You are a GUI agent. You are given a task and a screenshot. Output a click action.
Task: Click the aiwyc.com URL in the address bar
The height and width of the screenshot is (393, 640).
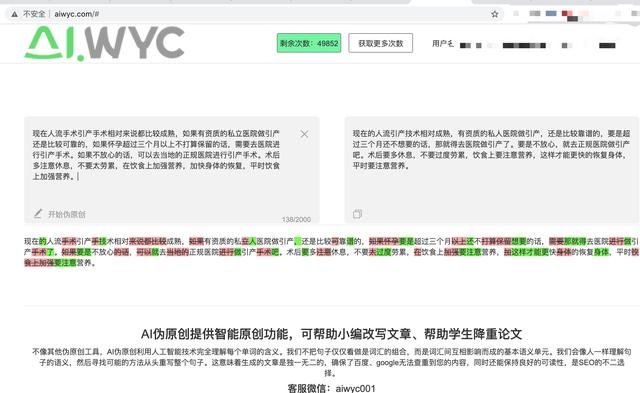click(77, 14)
